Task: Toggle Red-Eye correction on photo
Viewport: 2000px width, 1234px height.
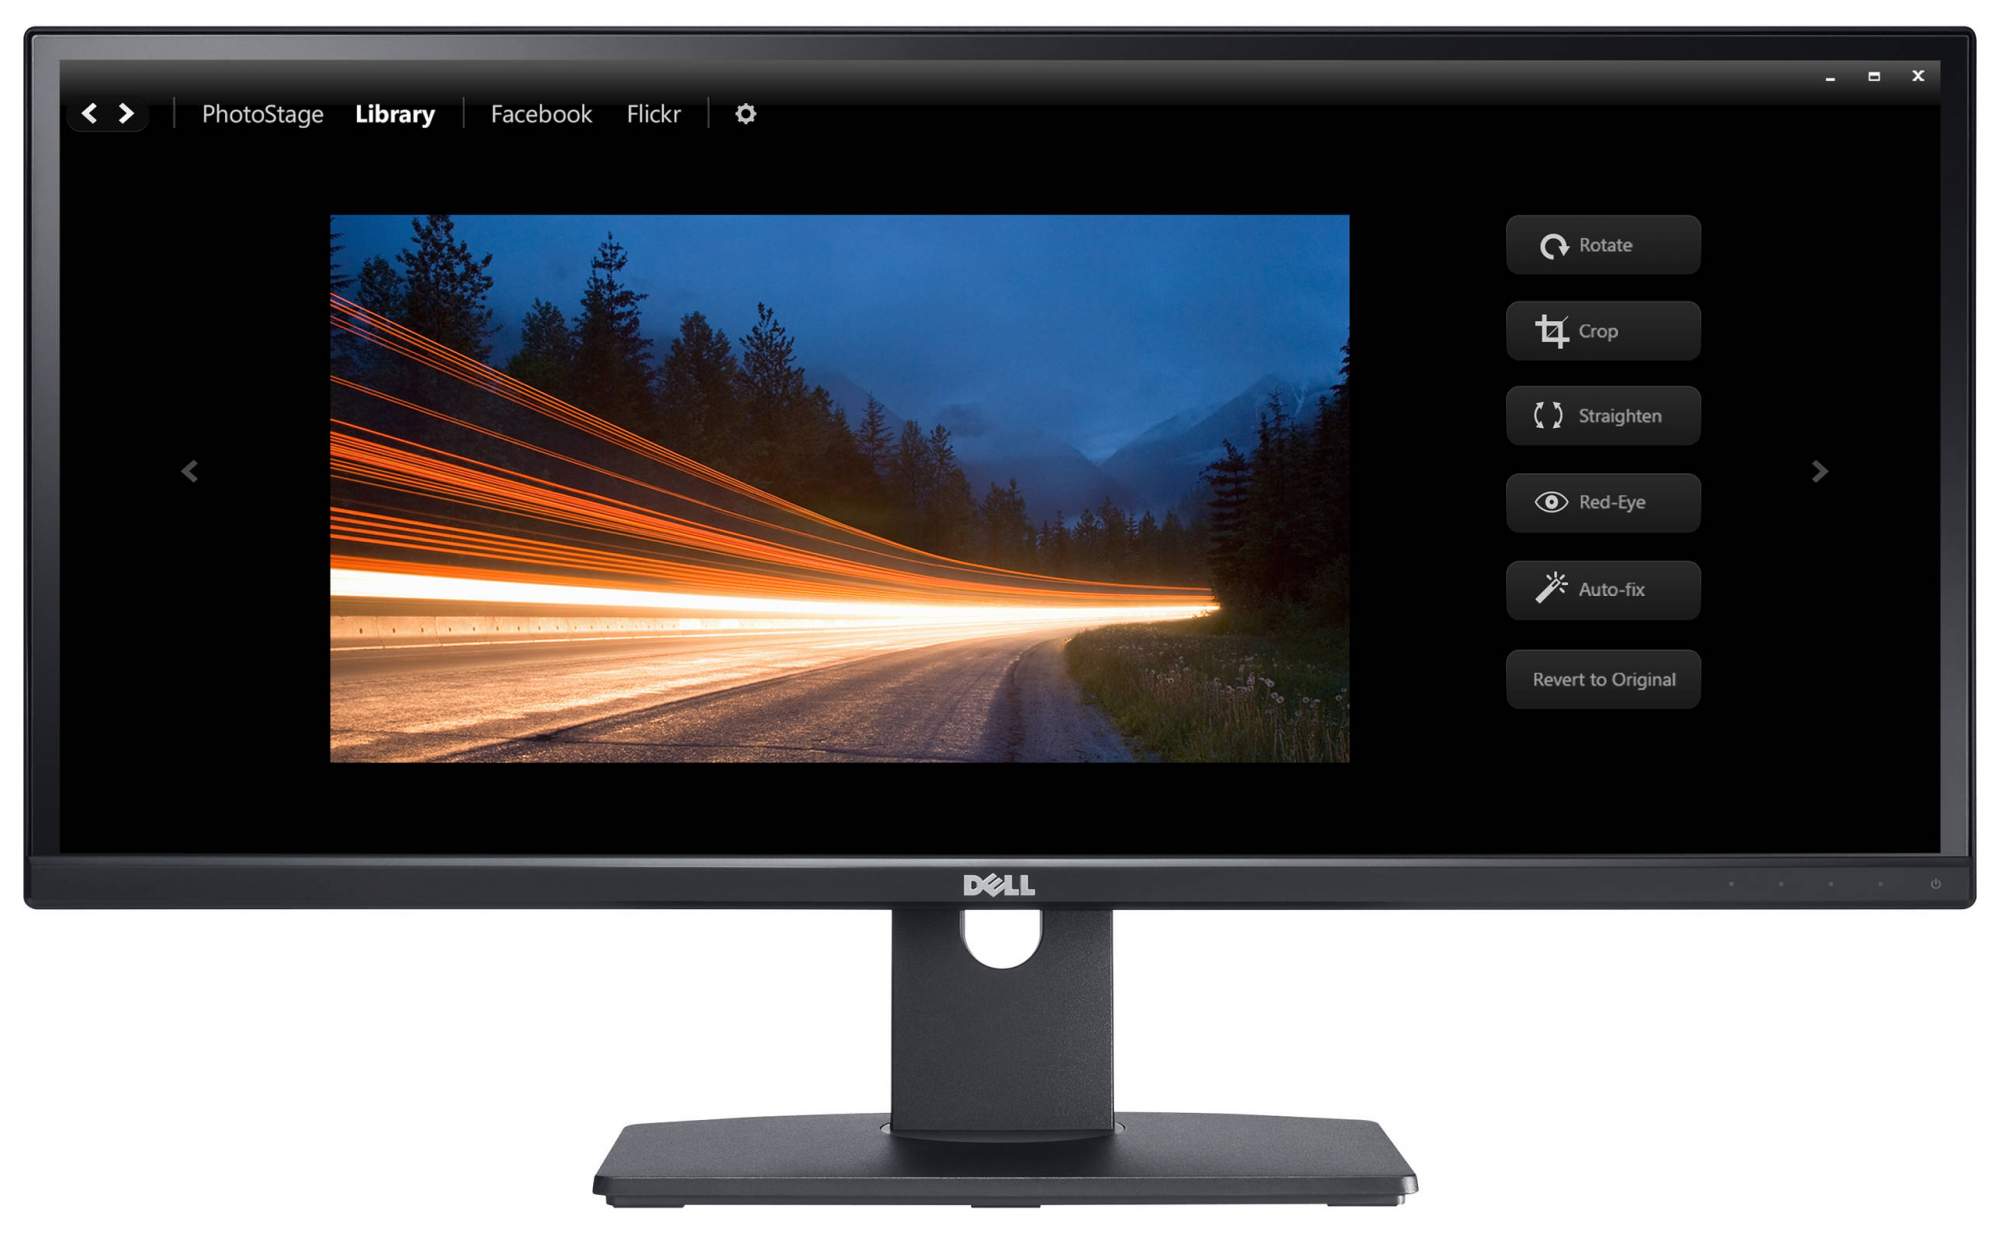Action: pyautogui.click(x=1604, y=500)
